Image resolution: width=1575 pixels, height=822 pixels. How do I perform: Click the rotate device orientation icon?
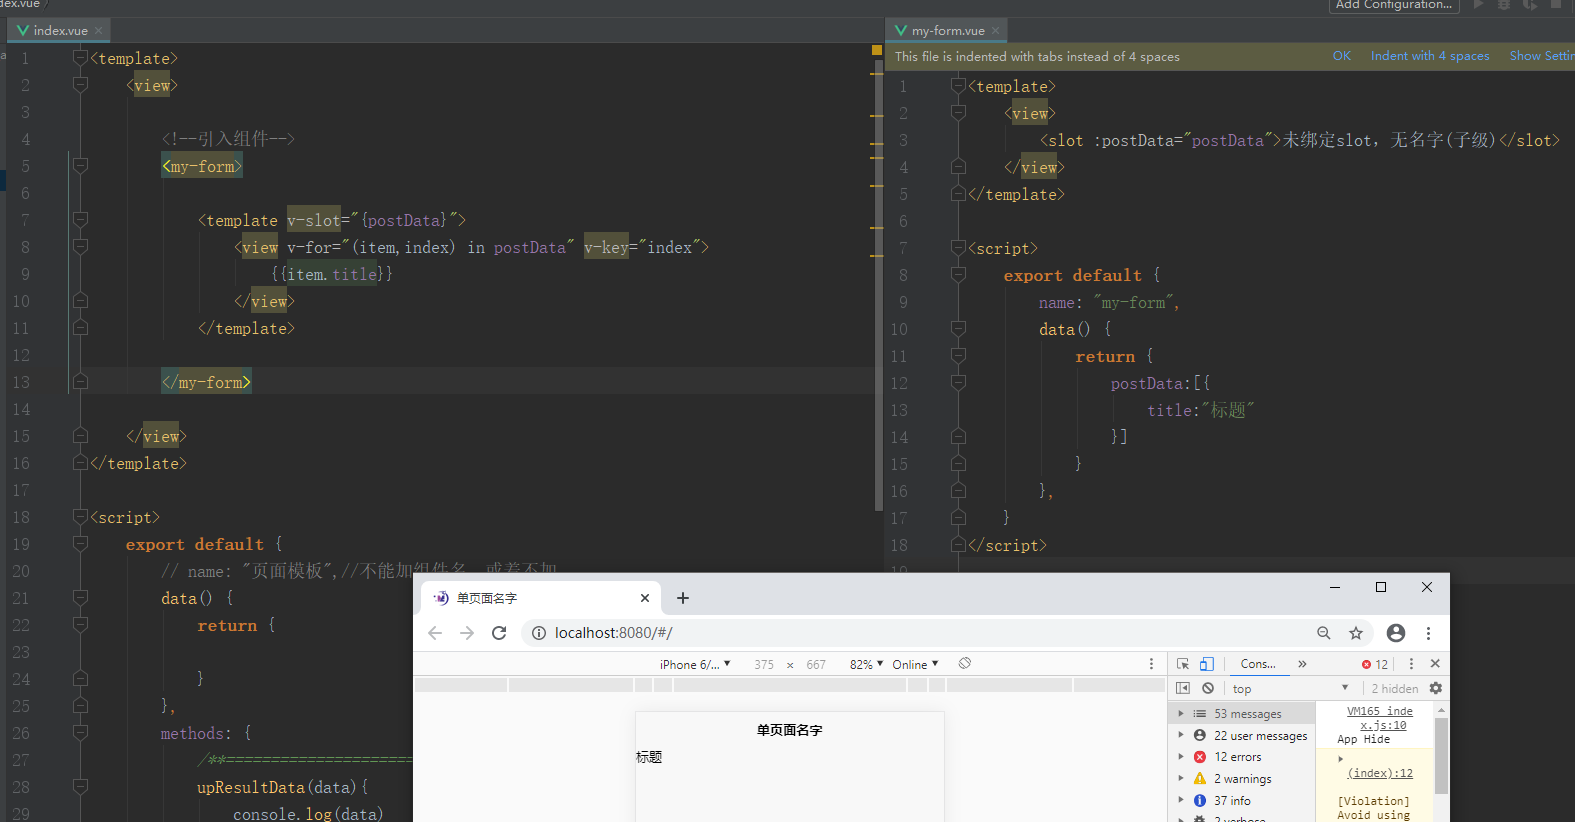pos(965,663)
